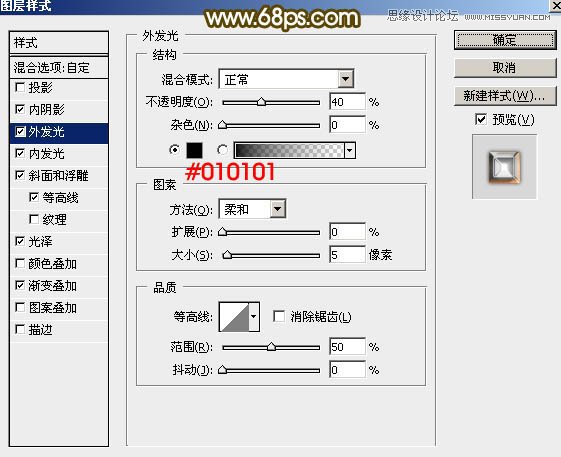This screenshot has height=457, width=561.
Task: Enable 消除锯齿 anti-aliased checkbox
Action: [279, 316]
